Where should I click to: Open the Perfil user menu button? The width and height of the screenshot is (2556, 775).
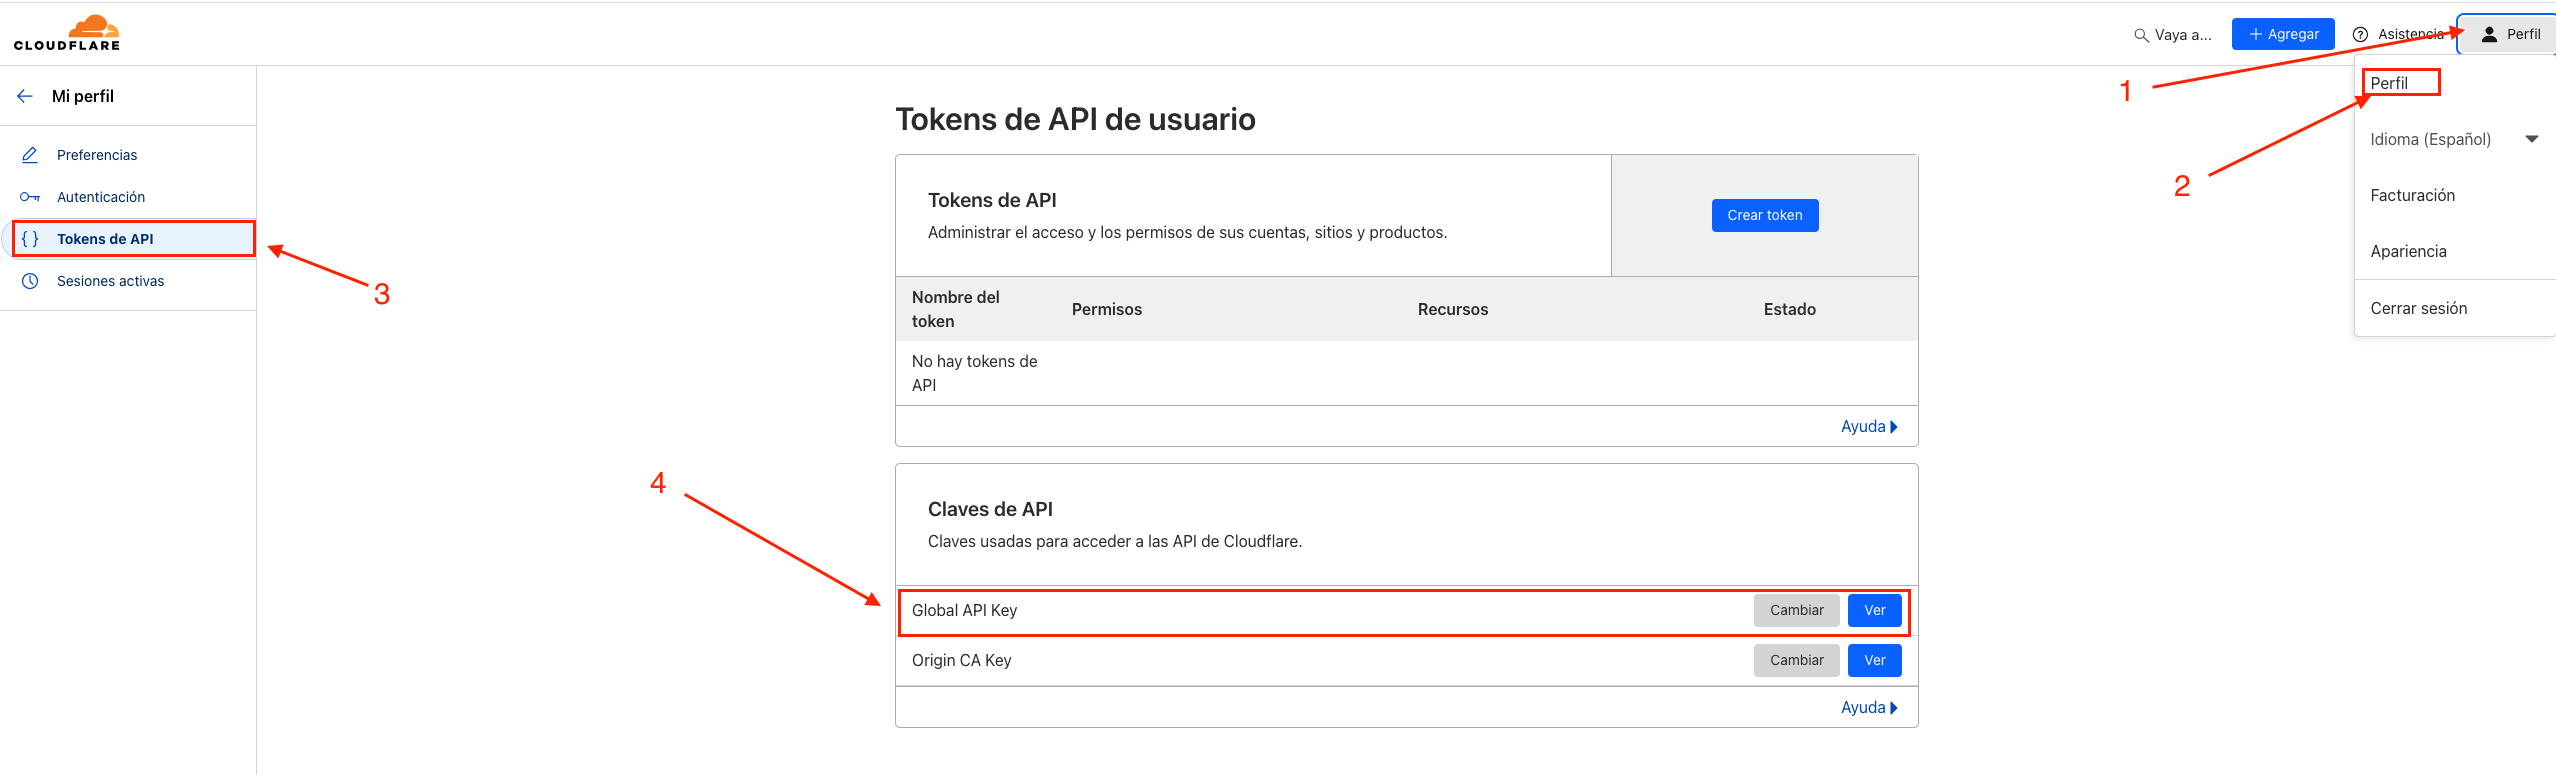[x=2509, y=34]
